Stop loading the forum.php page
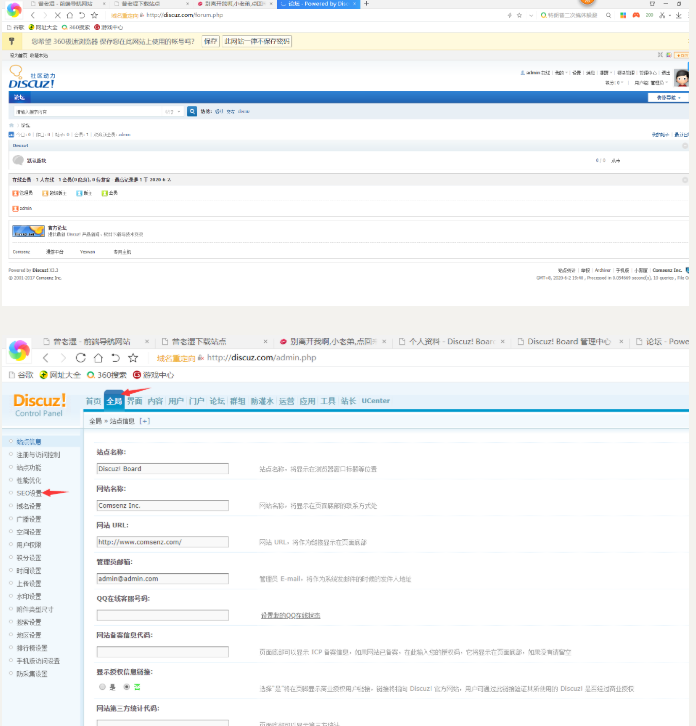Screen dimensions: 696x726 tap(57, 15)
